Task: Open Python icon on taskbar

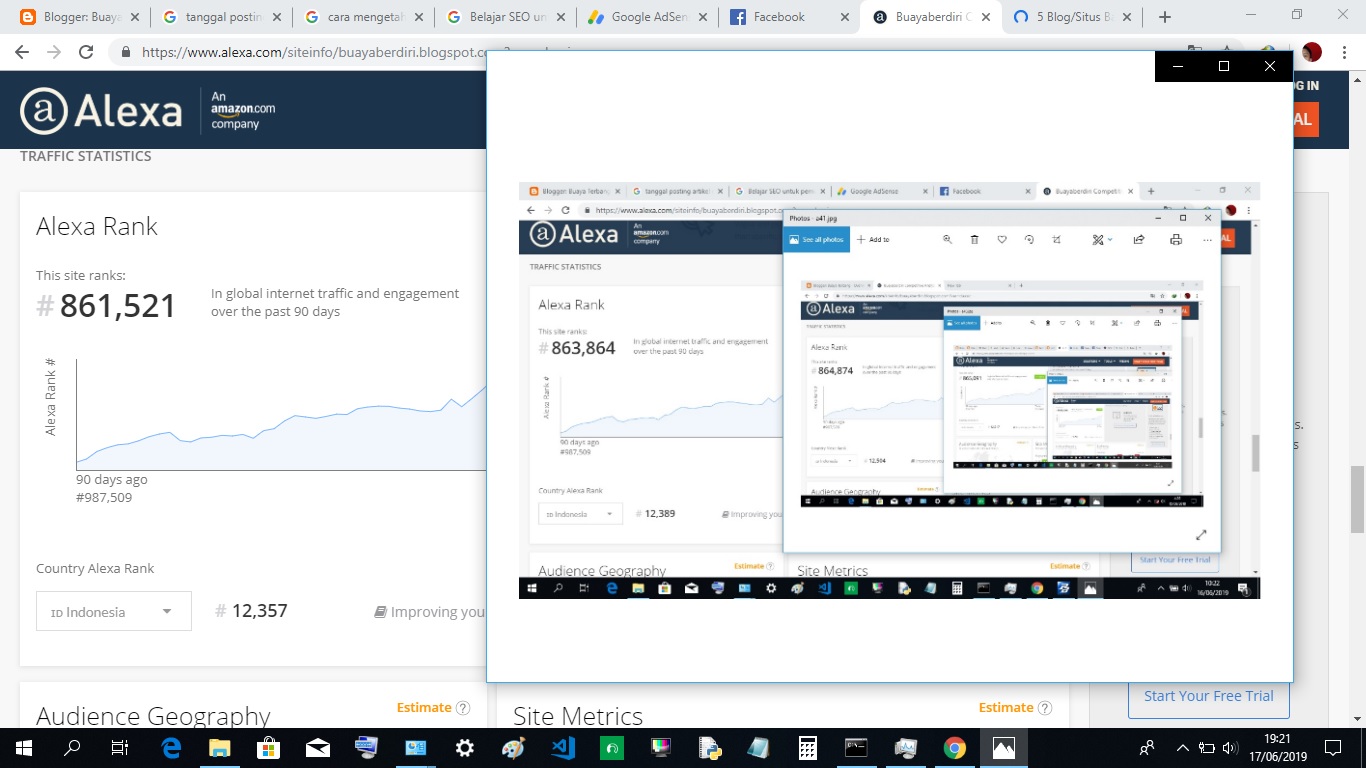Action: click(709, 747)
